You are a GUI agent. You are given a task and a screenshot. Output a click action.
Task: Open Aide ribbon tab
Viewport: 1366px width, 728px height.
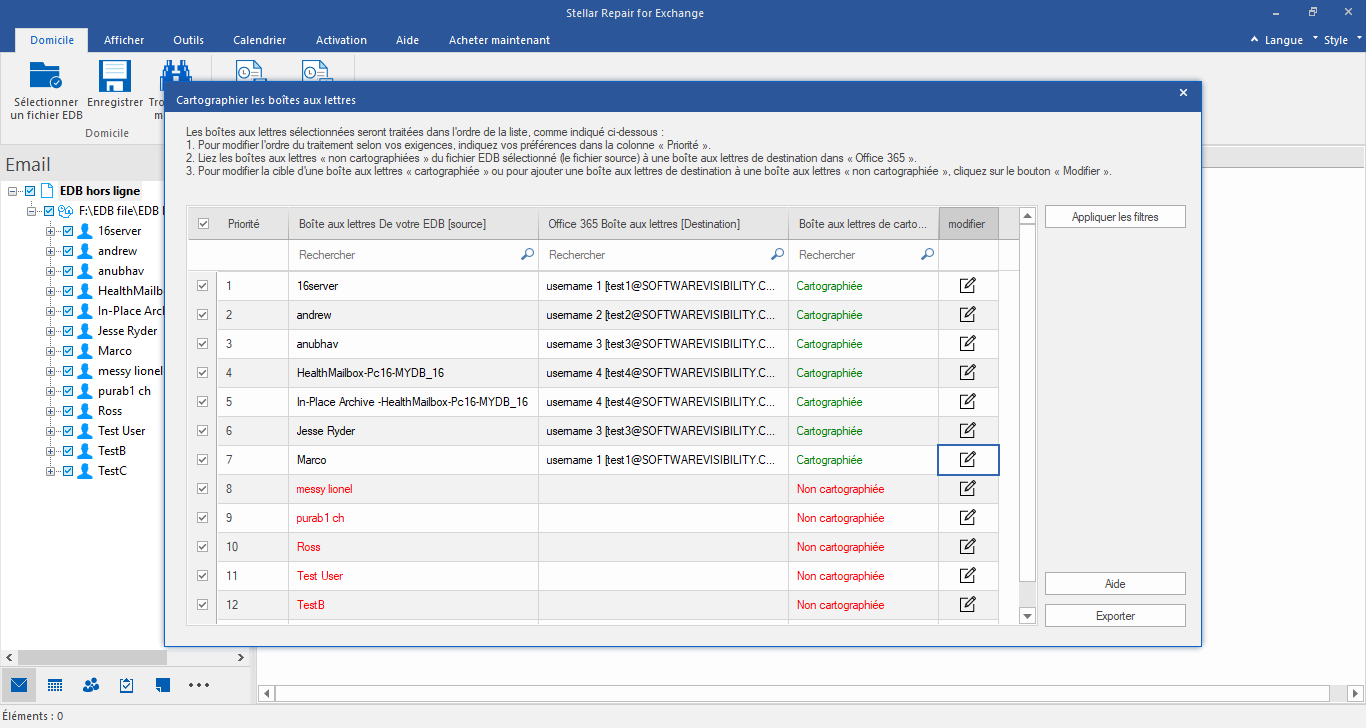click(407, 40)
